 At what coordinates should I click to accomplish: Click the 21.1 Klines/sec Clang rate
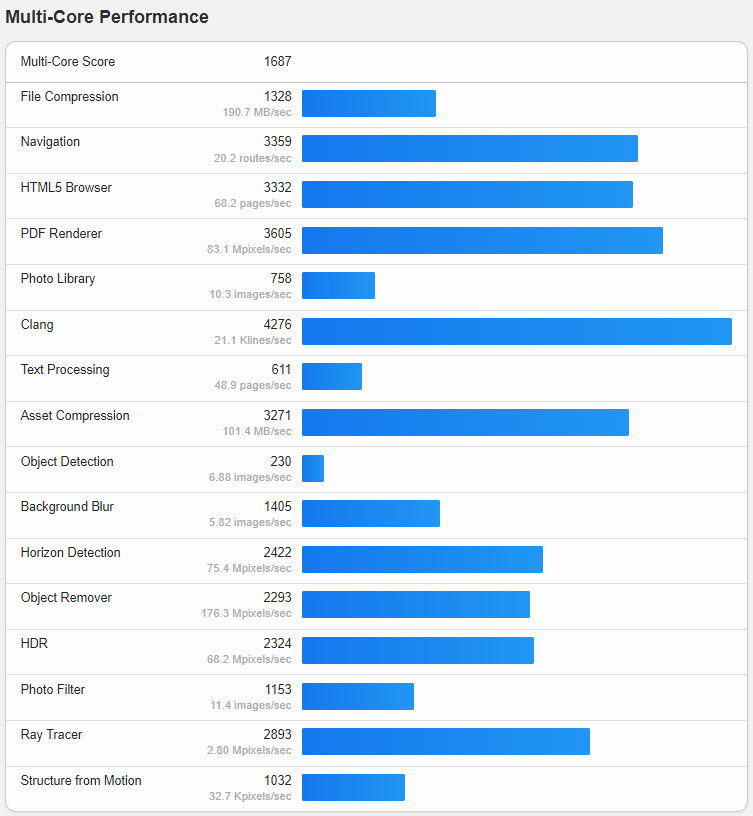click(253, 340)
